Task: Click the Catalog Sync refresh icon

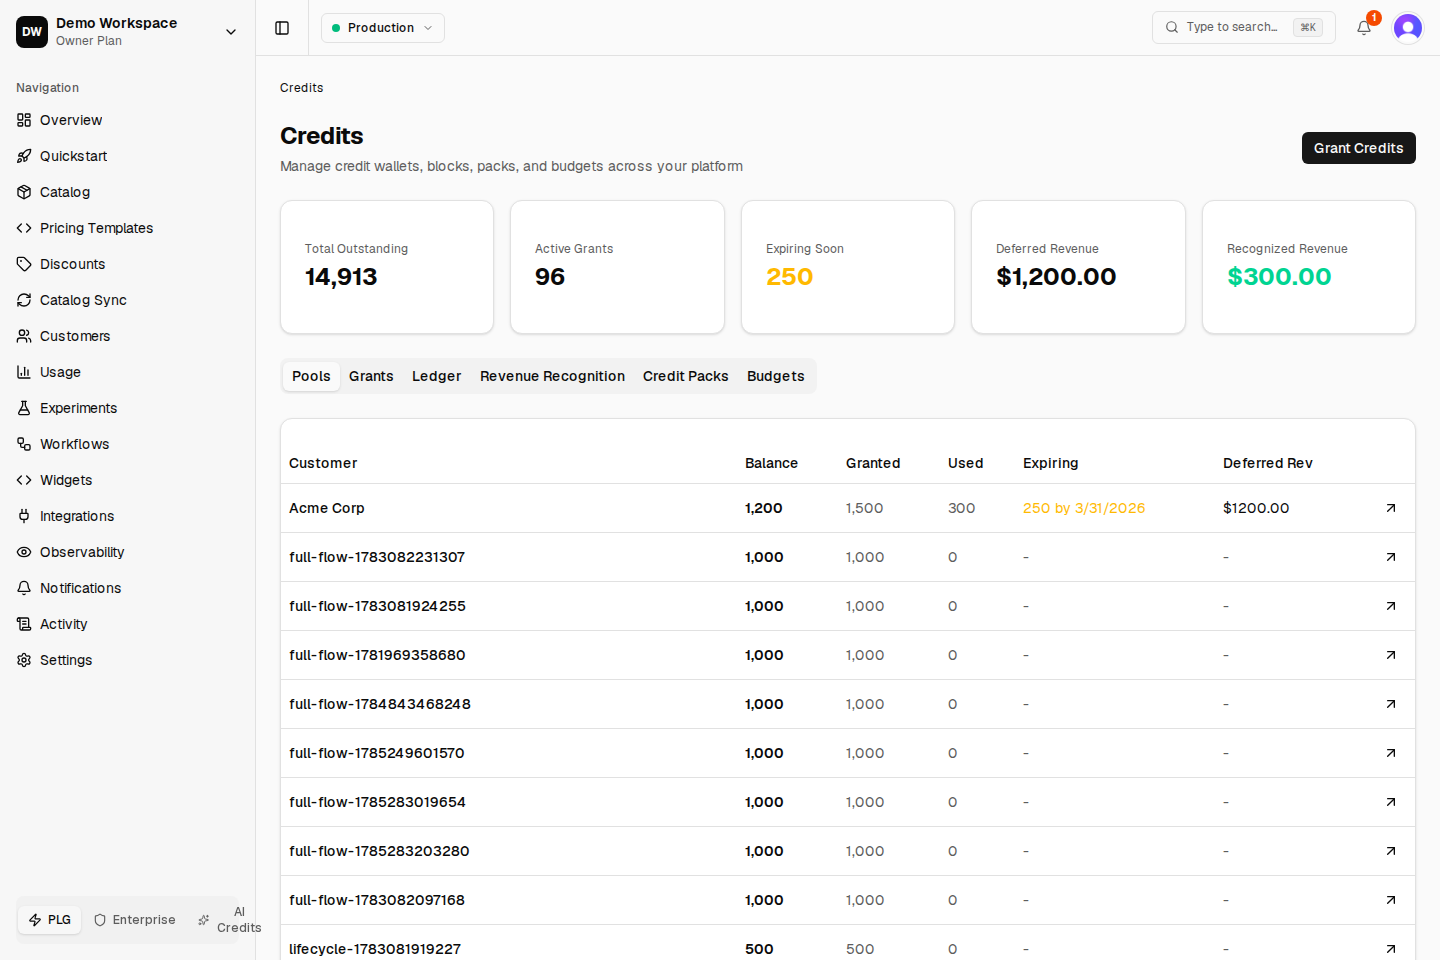Action: coord(24,300)
